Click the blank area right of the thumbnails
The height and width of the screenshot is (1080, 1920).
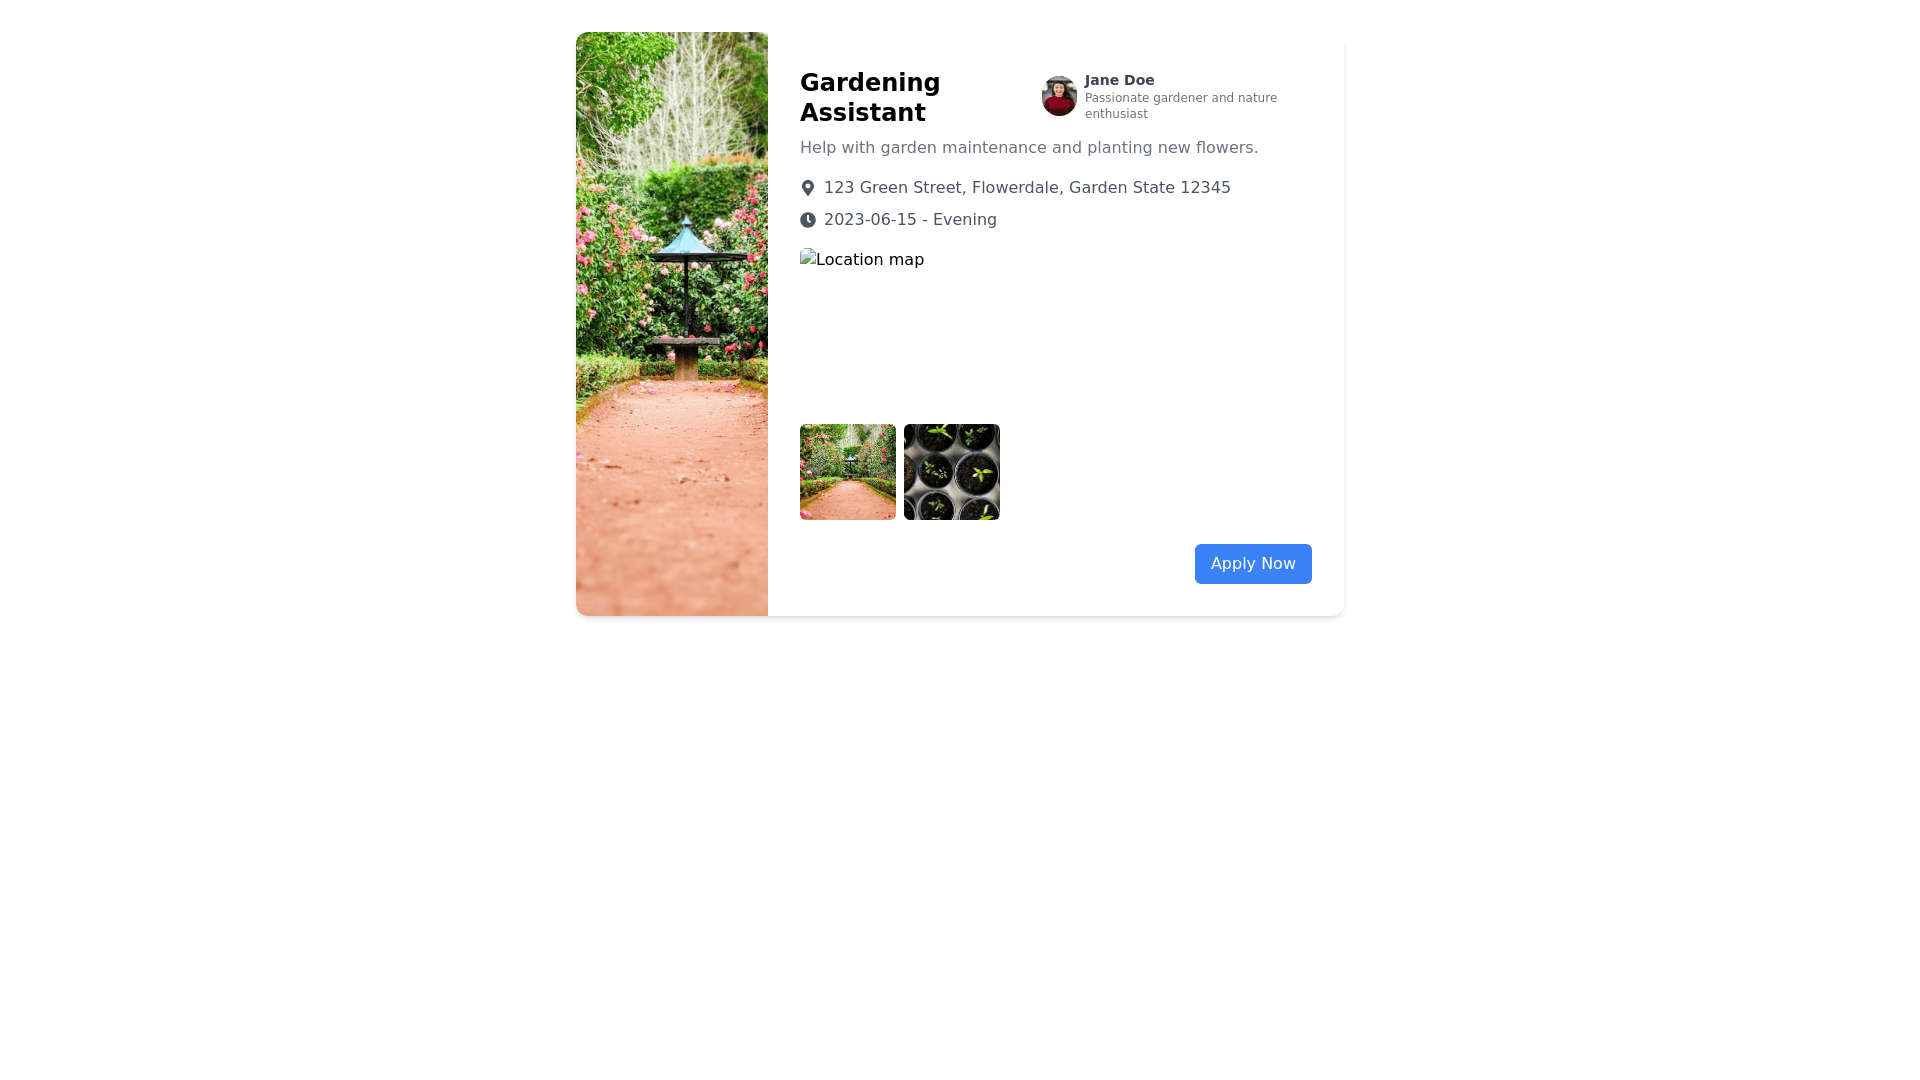pyautogui.click(x=1156, y=472)
